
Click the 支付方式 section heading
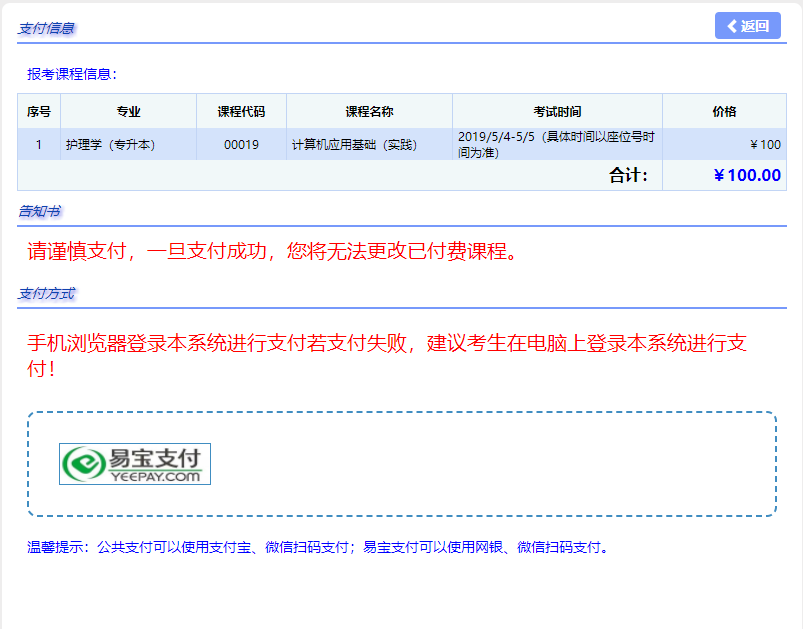coord(46,293)
